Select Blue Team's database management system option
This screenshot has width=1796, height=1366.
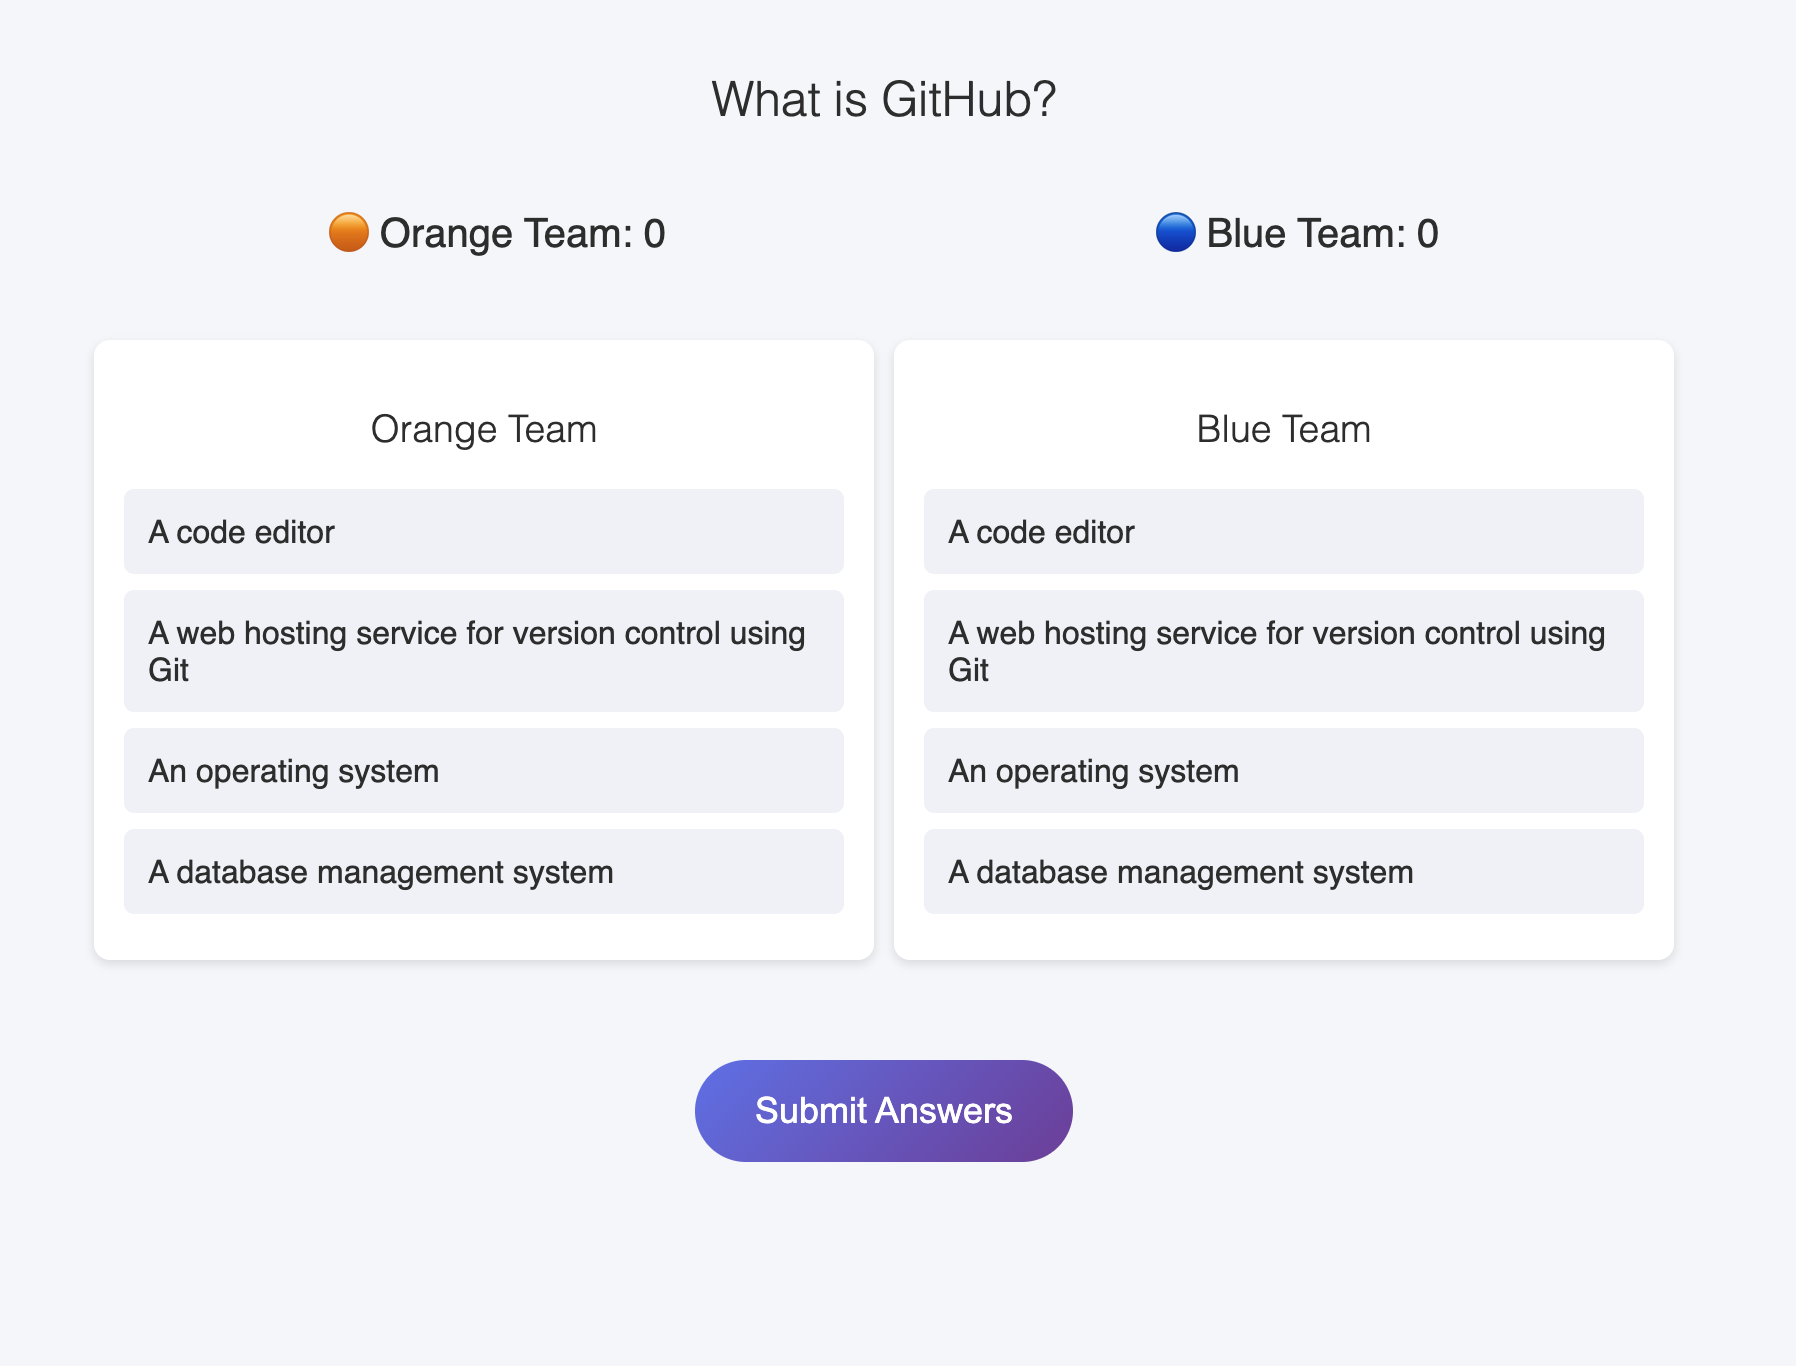(x=1284, y=871)
